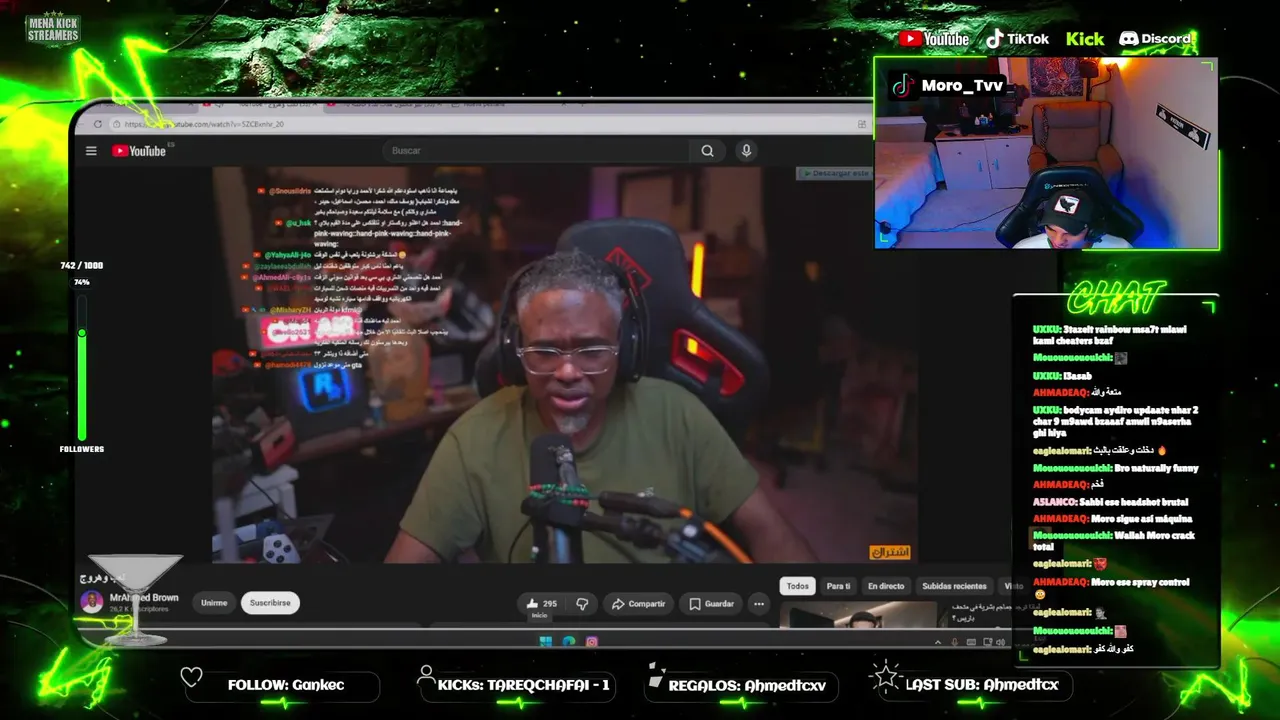Viewport: 1280px width, 720px height.
Task: Join the channel via Unirme
Action: pyautogui.click(x=214, y=603)
